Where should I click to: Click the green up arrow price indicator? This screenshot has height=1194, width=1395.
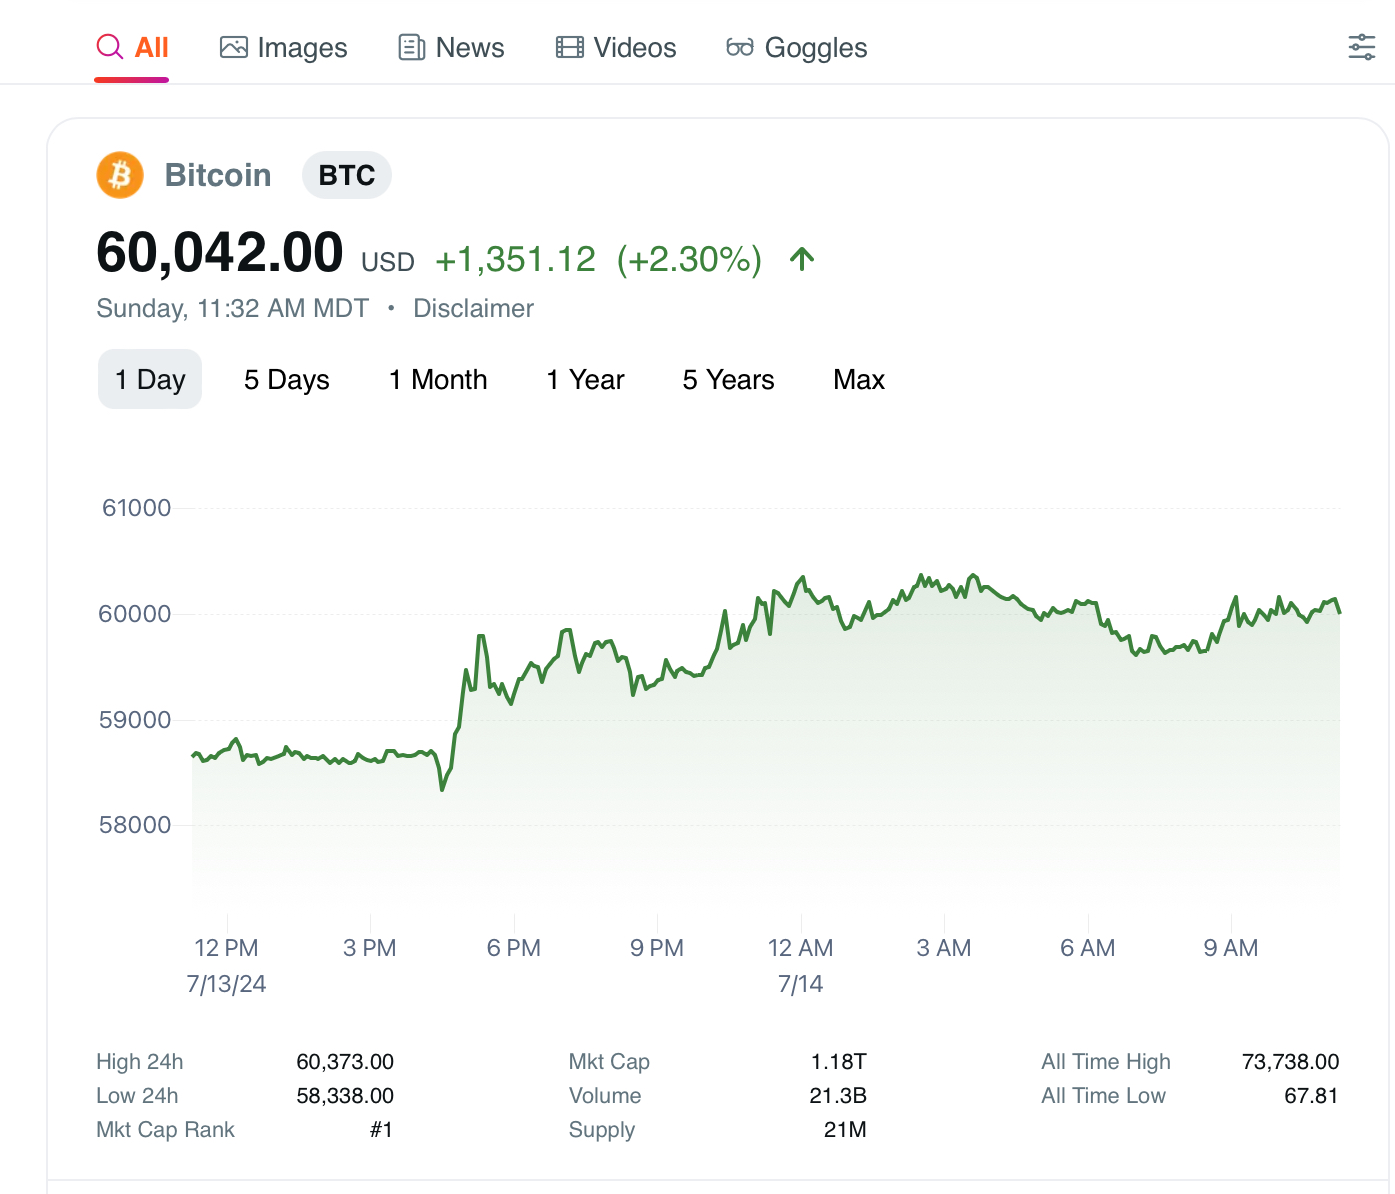point(802,259)
